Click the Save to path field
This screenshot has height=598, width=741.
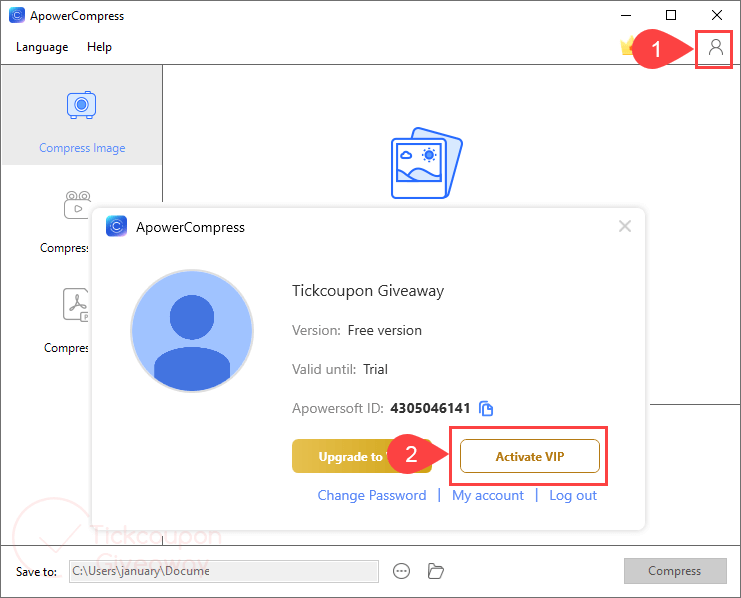point(223,571)
